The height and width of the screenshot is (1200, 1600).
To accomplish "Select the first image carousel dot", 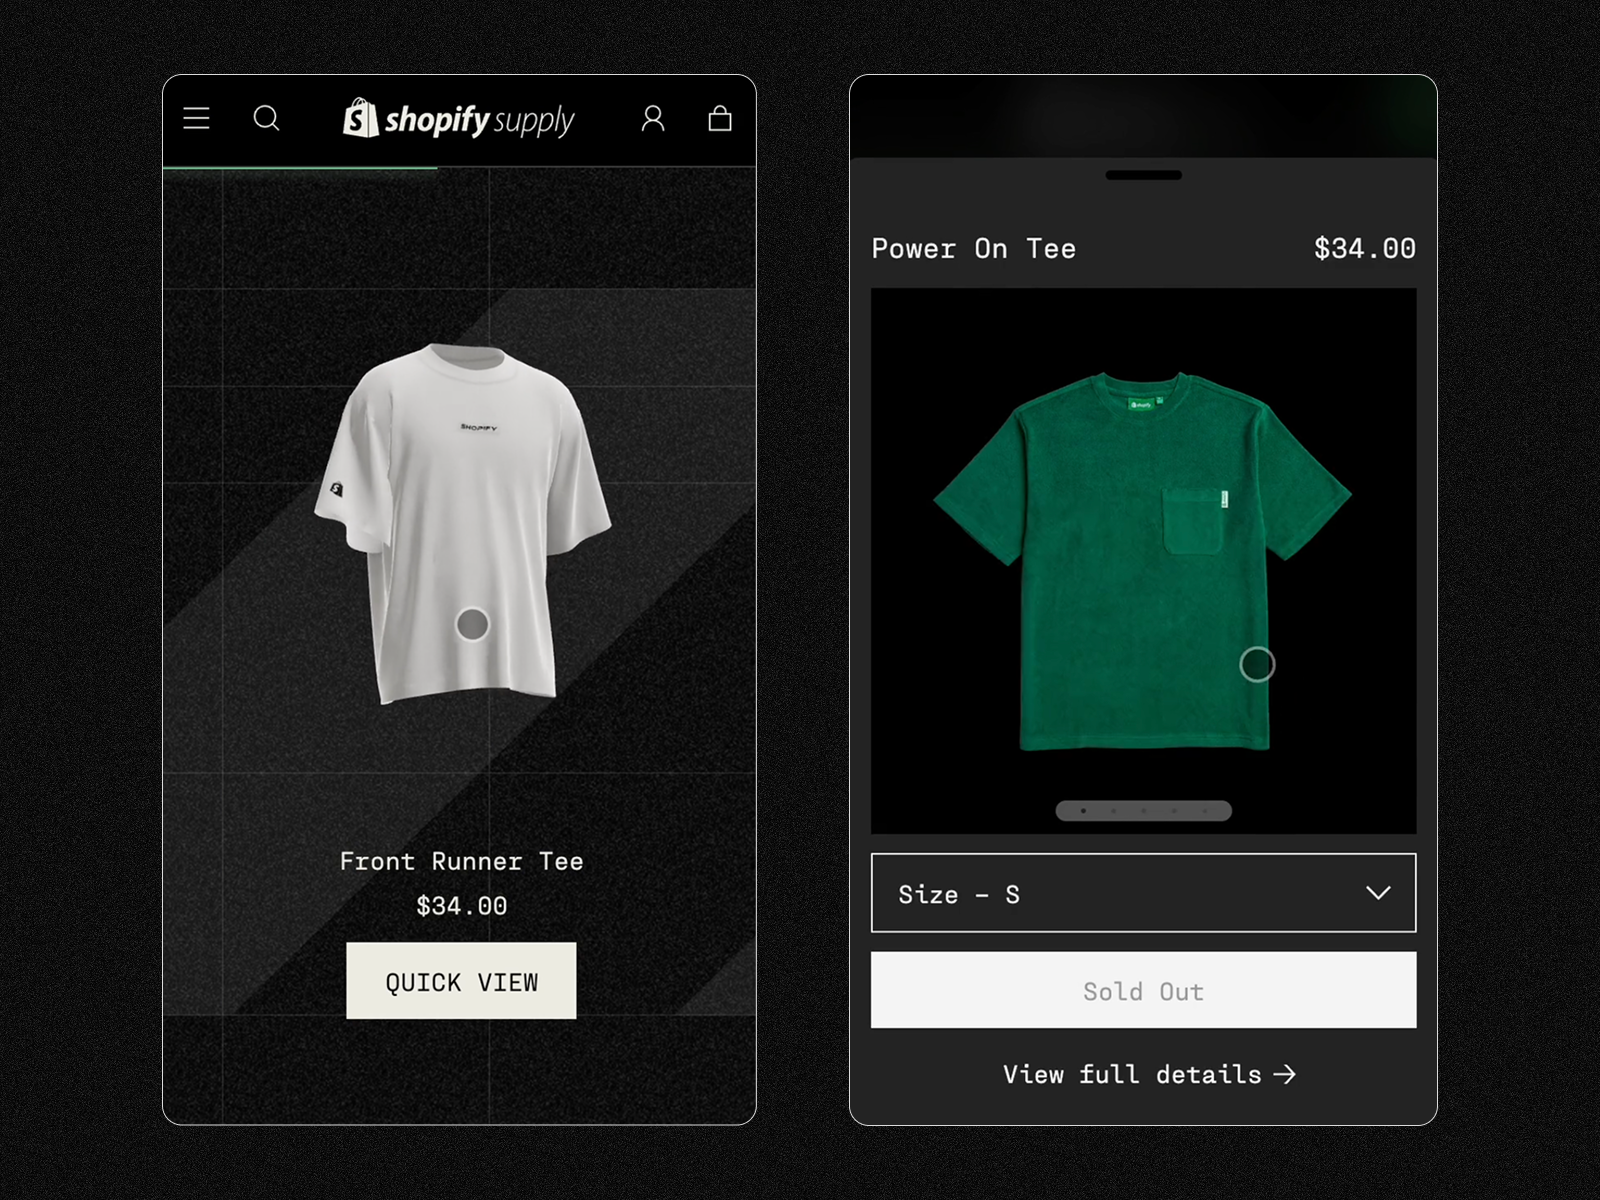I will (x=1083, y=811).
